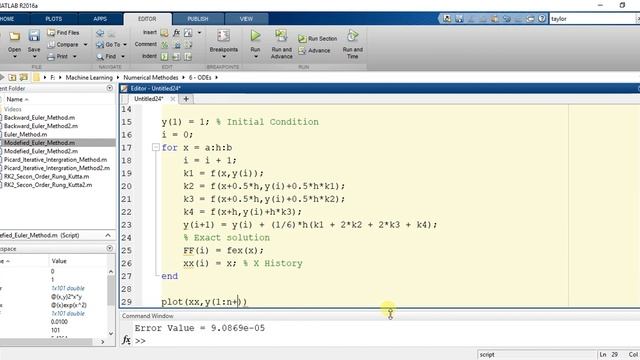
Task: Click the Advance button
Action: pyautogui.click(x=314, y=51)
